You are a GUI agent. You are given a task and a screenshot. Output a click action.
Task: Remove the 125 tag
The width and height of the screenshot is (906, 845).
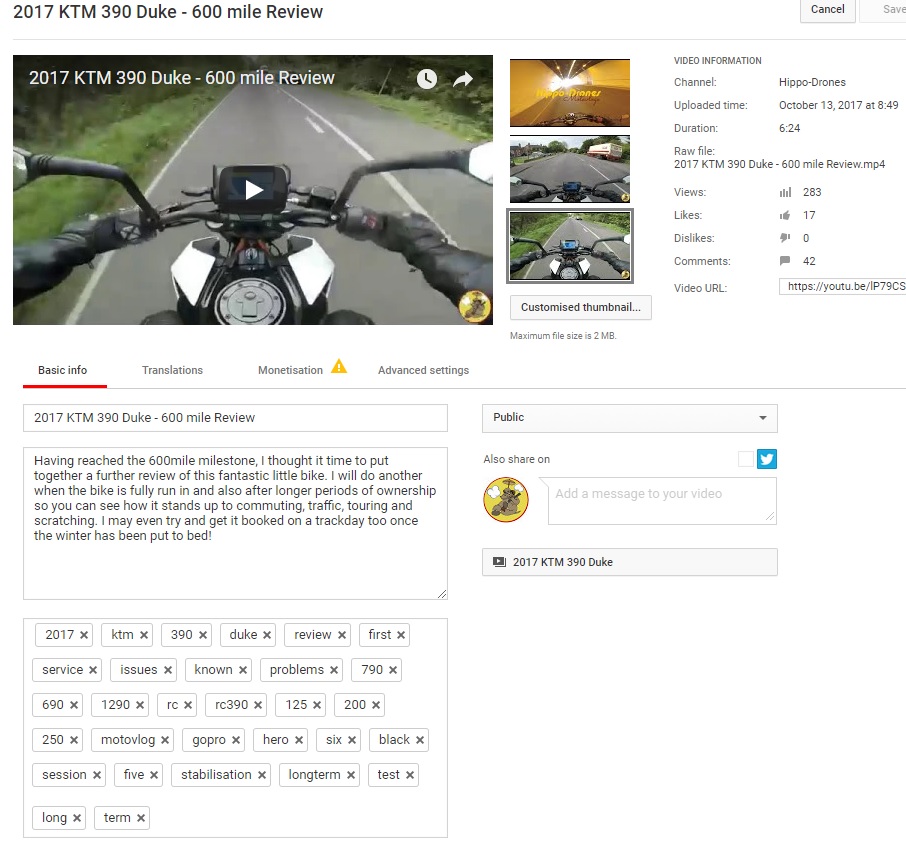click(x=317, y=705)
